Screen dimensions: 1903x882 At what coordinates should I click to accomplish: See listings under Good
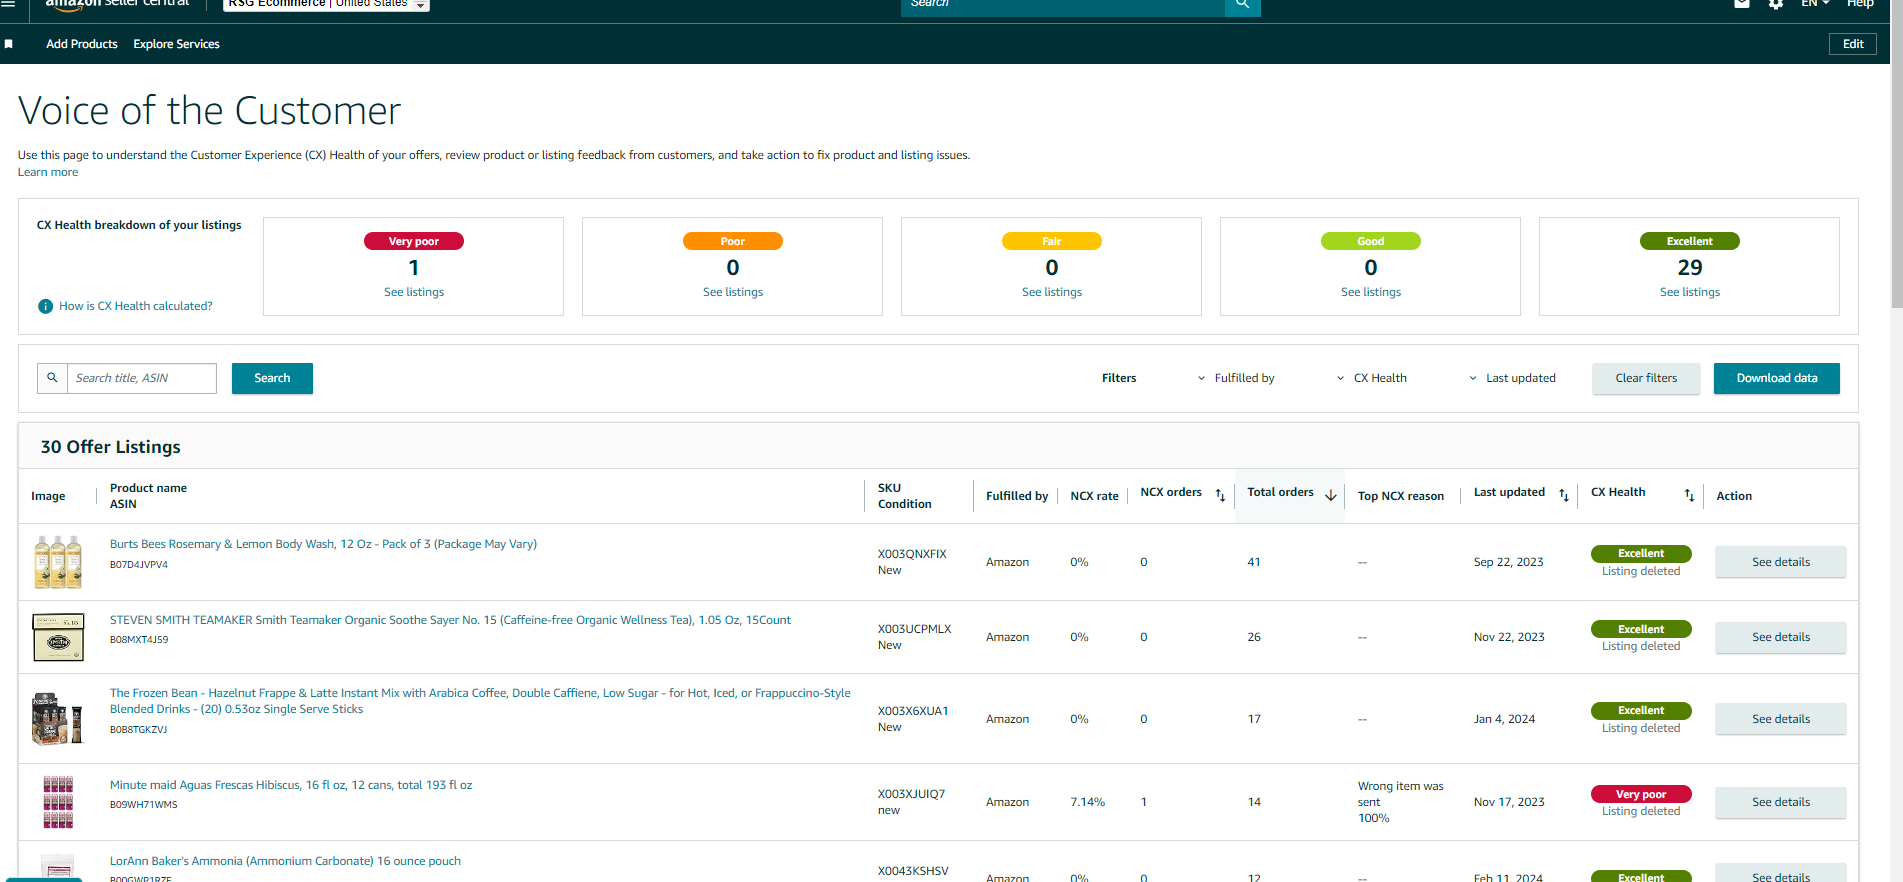point(1371,292)
